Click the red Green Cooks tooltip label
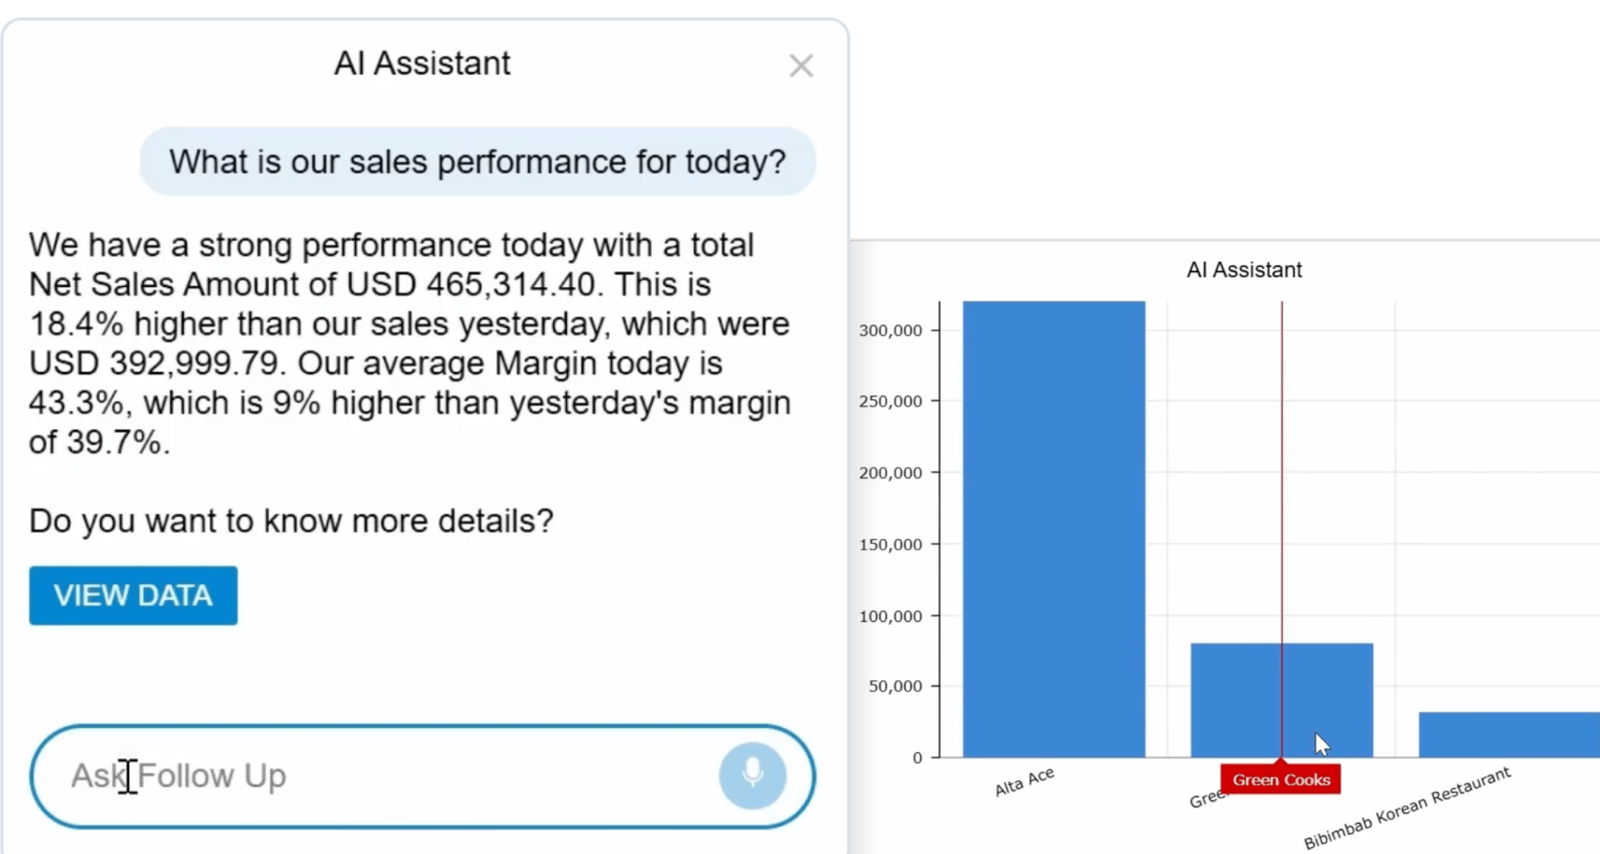The height and width of the screenshot is (854, 1600). pyautogui.click(x=1280, y=780)
